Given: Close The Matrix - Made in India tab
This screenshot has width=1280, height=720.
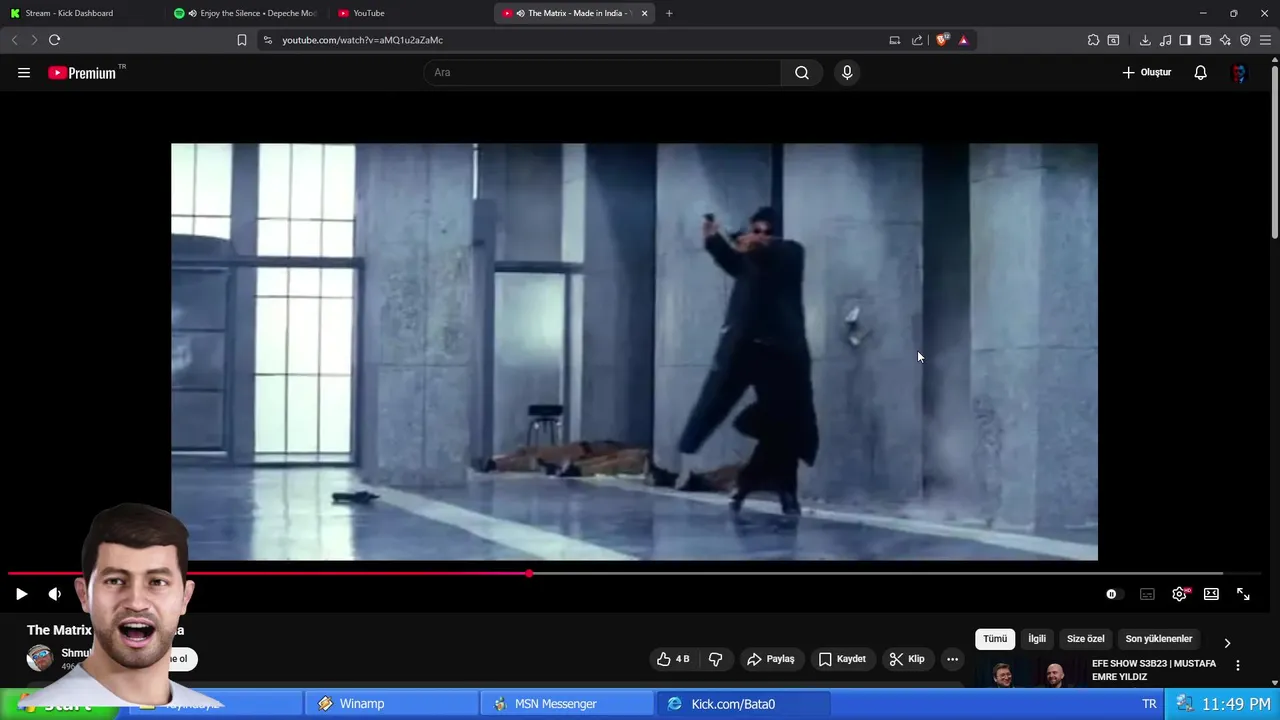Looking at the screenshot, I should [644, 13].
